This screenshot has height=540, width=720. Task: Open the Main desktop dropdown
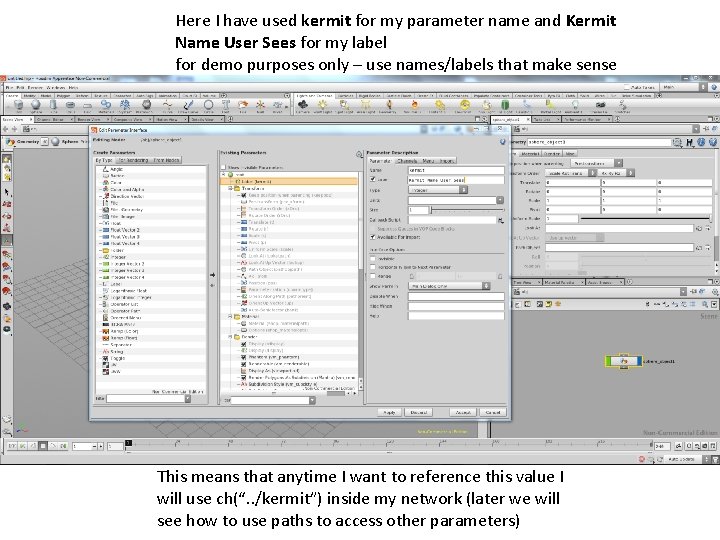pyautogui.click(x=683, y=87)
